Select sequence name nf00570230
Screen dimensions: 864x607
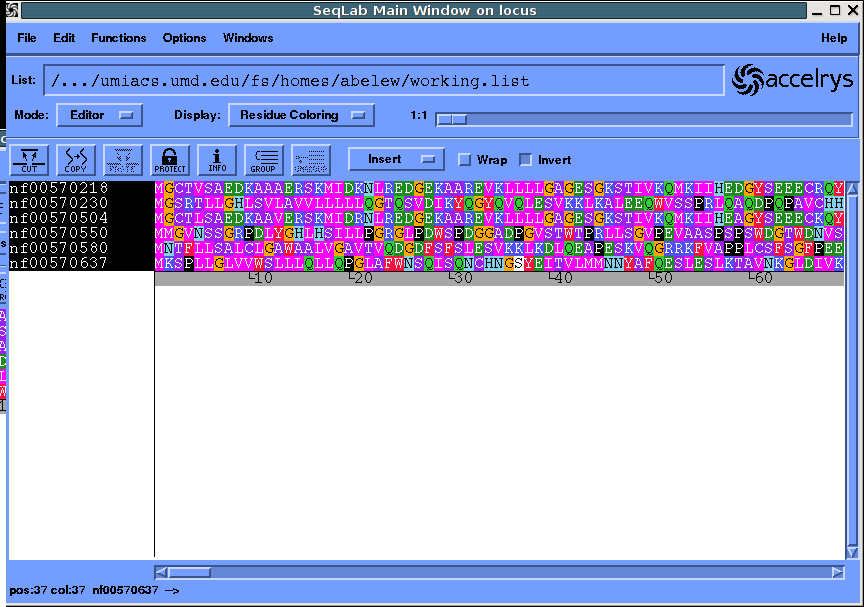(x=58, y=203)
